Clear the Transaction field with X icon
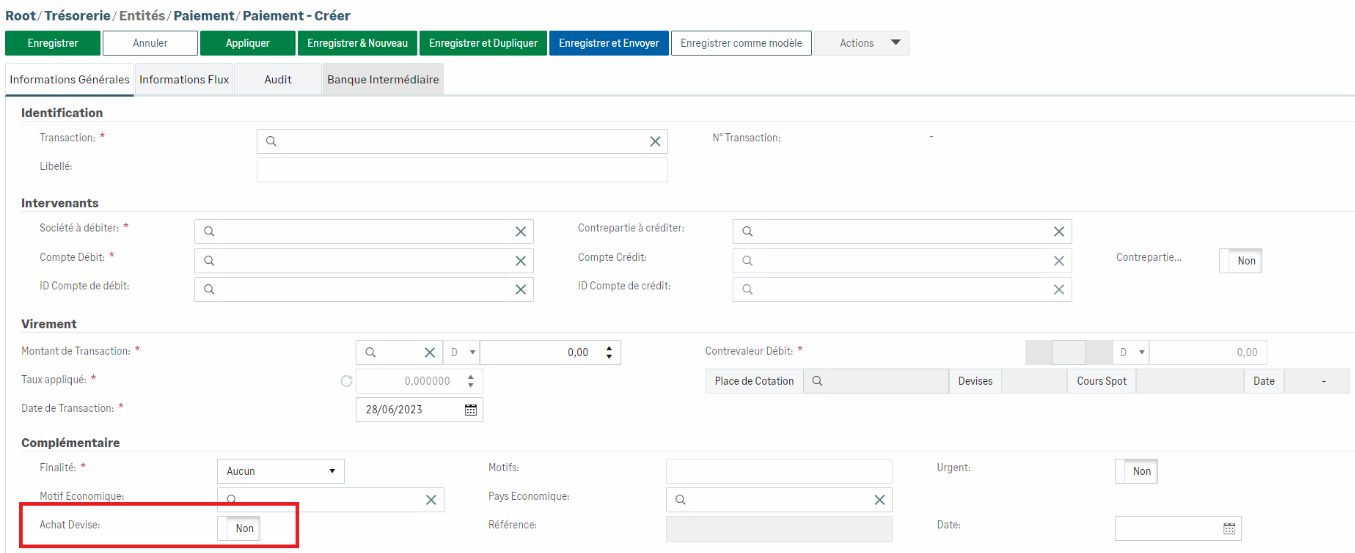Screen dimensions: 1355x553 655,142
